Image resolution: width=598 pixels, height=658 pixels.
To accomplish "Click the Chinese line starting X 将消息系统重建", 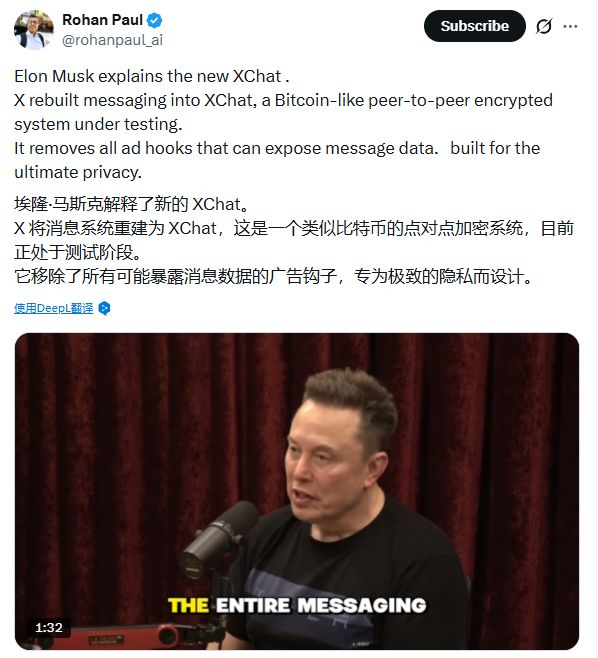I will click(294, 228).
